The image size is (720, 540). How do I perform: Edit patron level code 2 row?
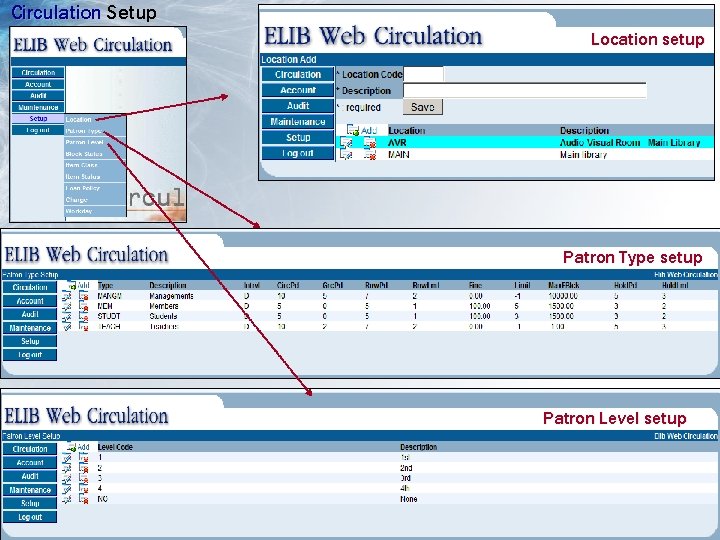point(67,468)
